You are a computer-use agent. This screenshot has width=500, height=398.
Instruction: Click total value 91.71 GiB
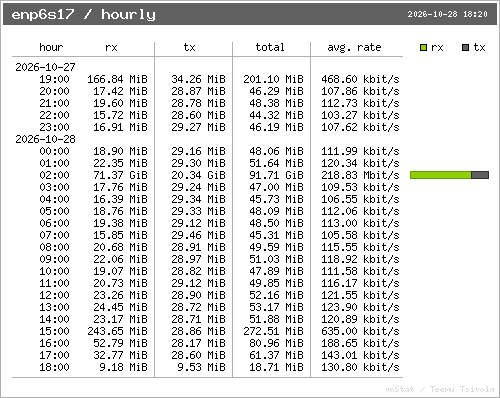[276, 175]
